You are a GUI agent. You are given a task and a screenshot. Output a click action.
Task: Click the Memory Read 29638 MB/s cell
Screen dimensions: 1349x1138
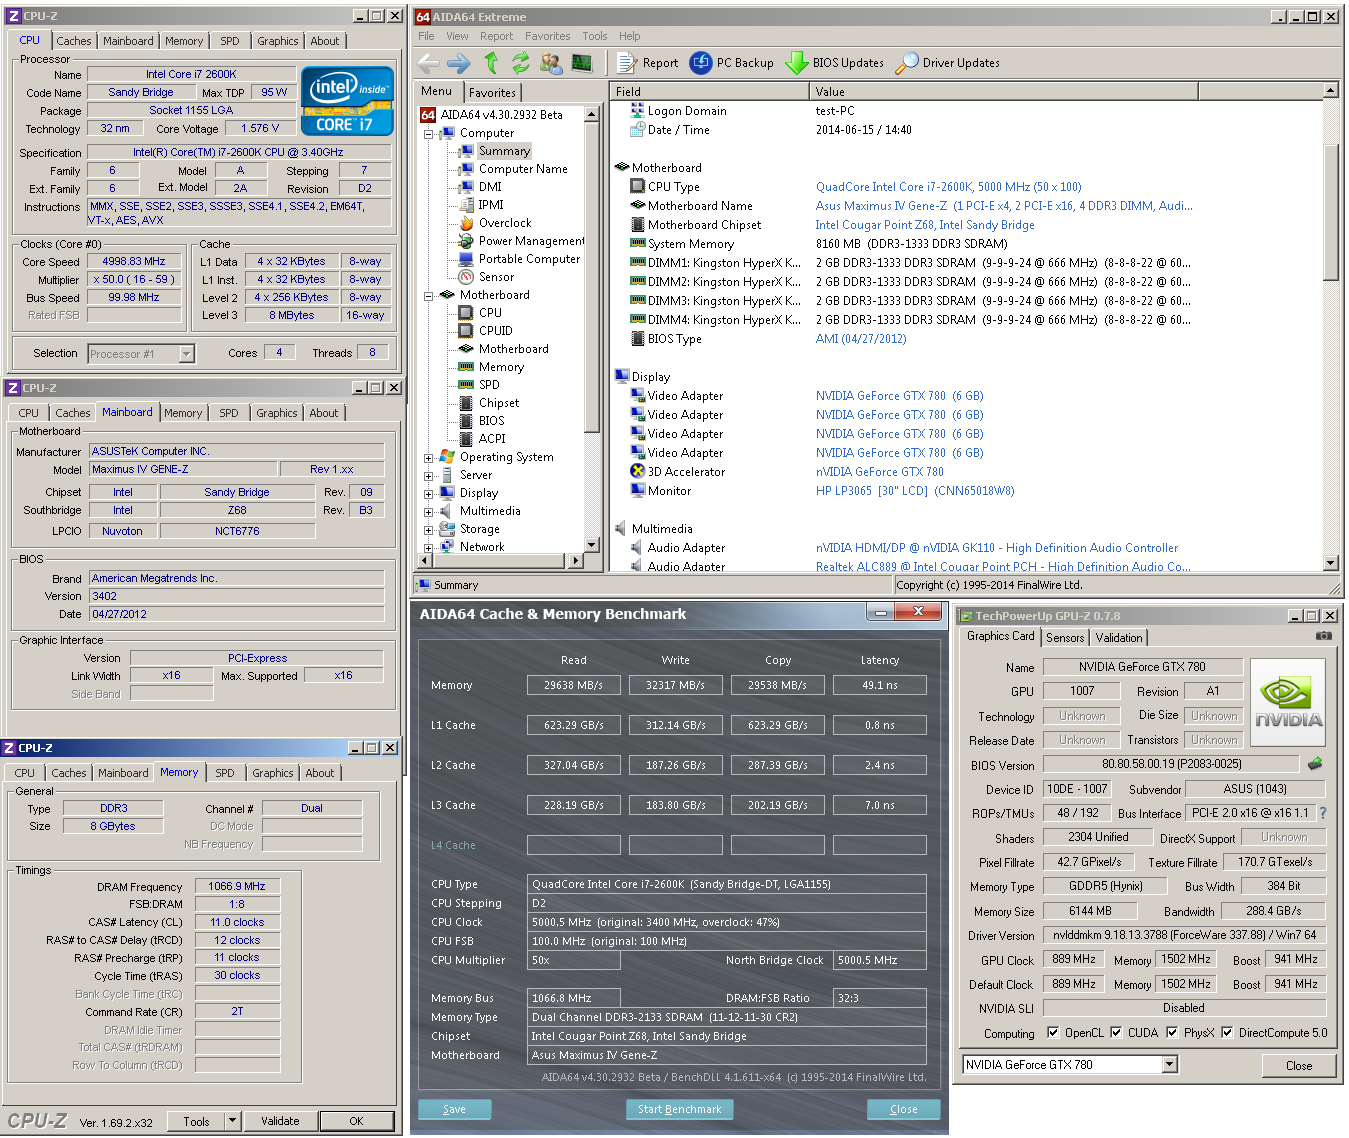coord(574,685)
